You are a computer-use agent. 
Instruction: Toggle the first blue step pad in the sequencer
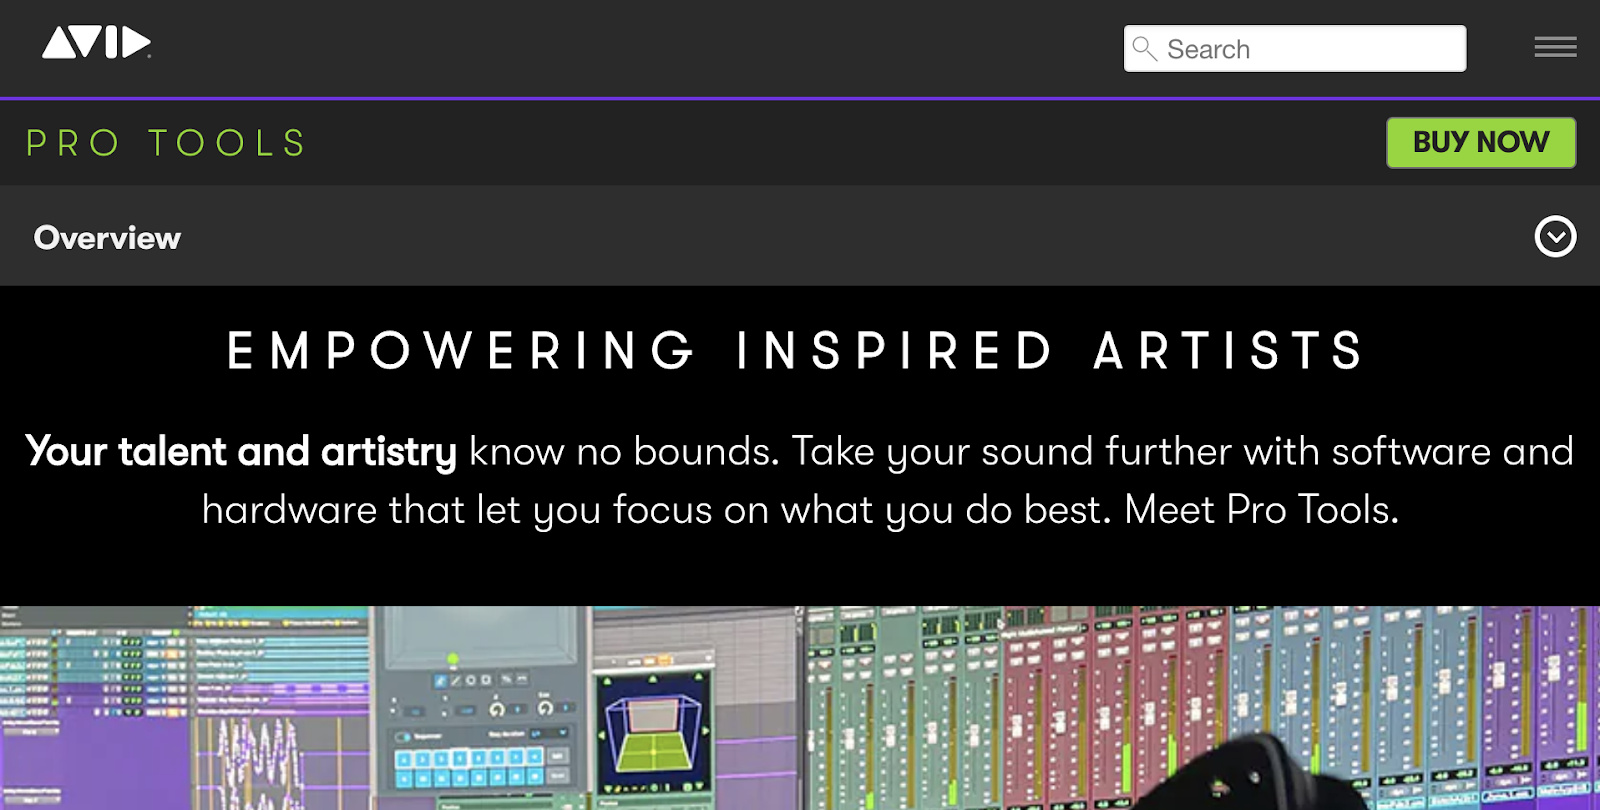click(404, 758)
